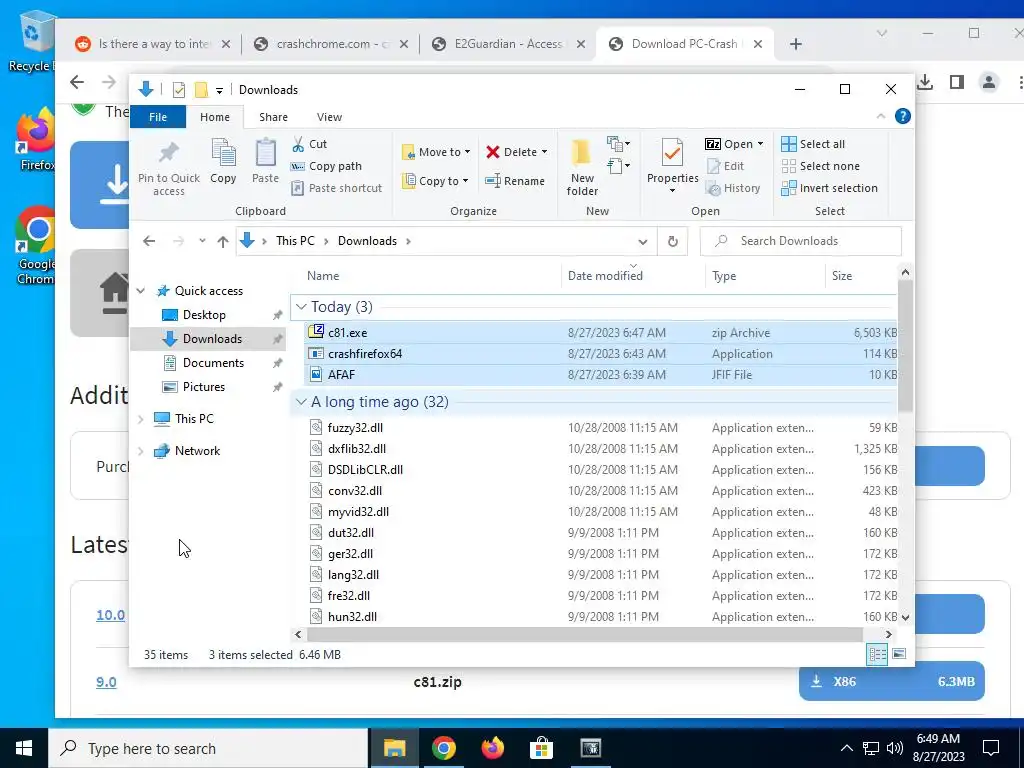This screenshot has width=1024, height=768.
Task: Select Documents in Quick access
Action: point(213,362)
